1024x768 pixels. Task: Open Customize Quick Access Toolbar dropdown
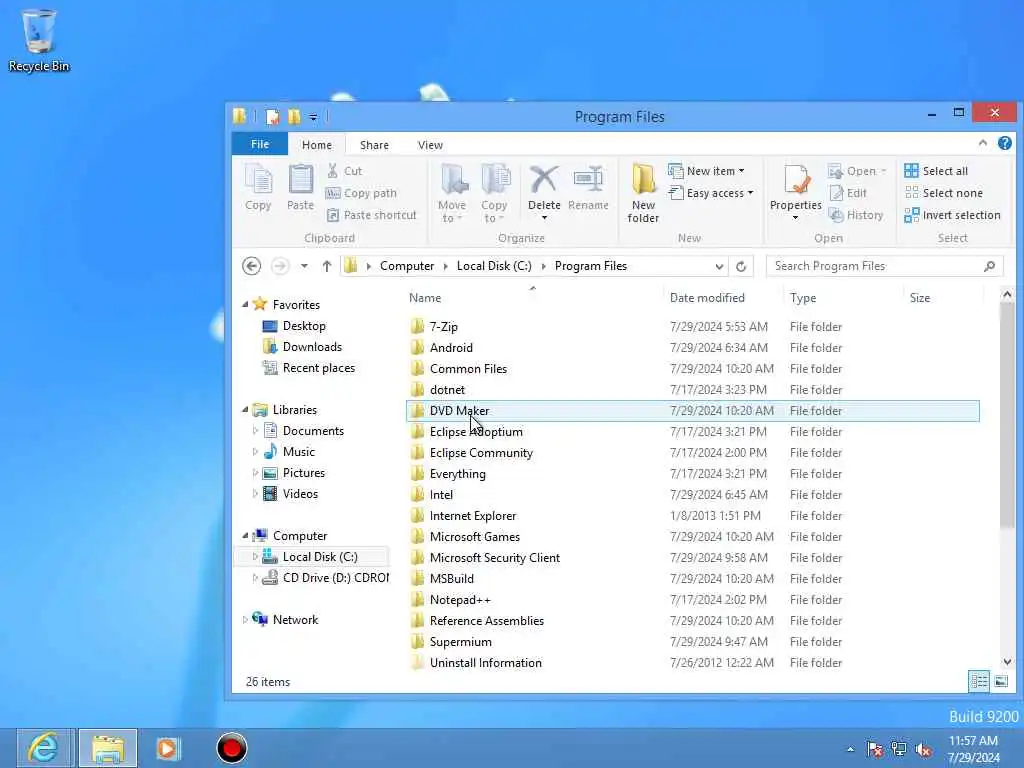[313, 117]
